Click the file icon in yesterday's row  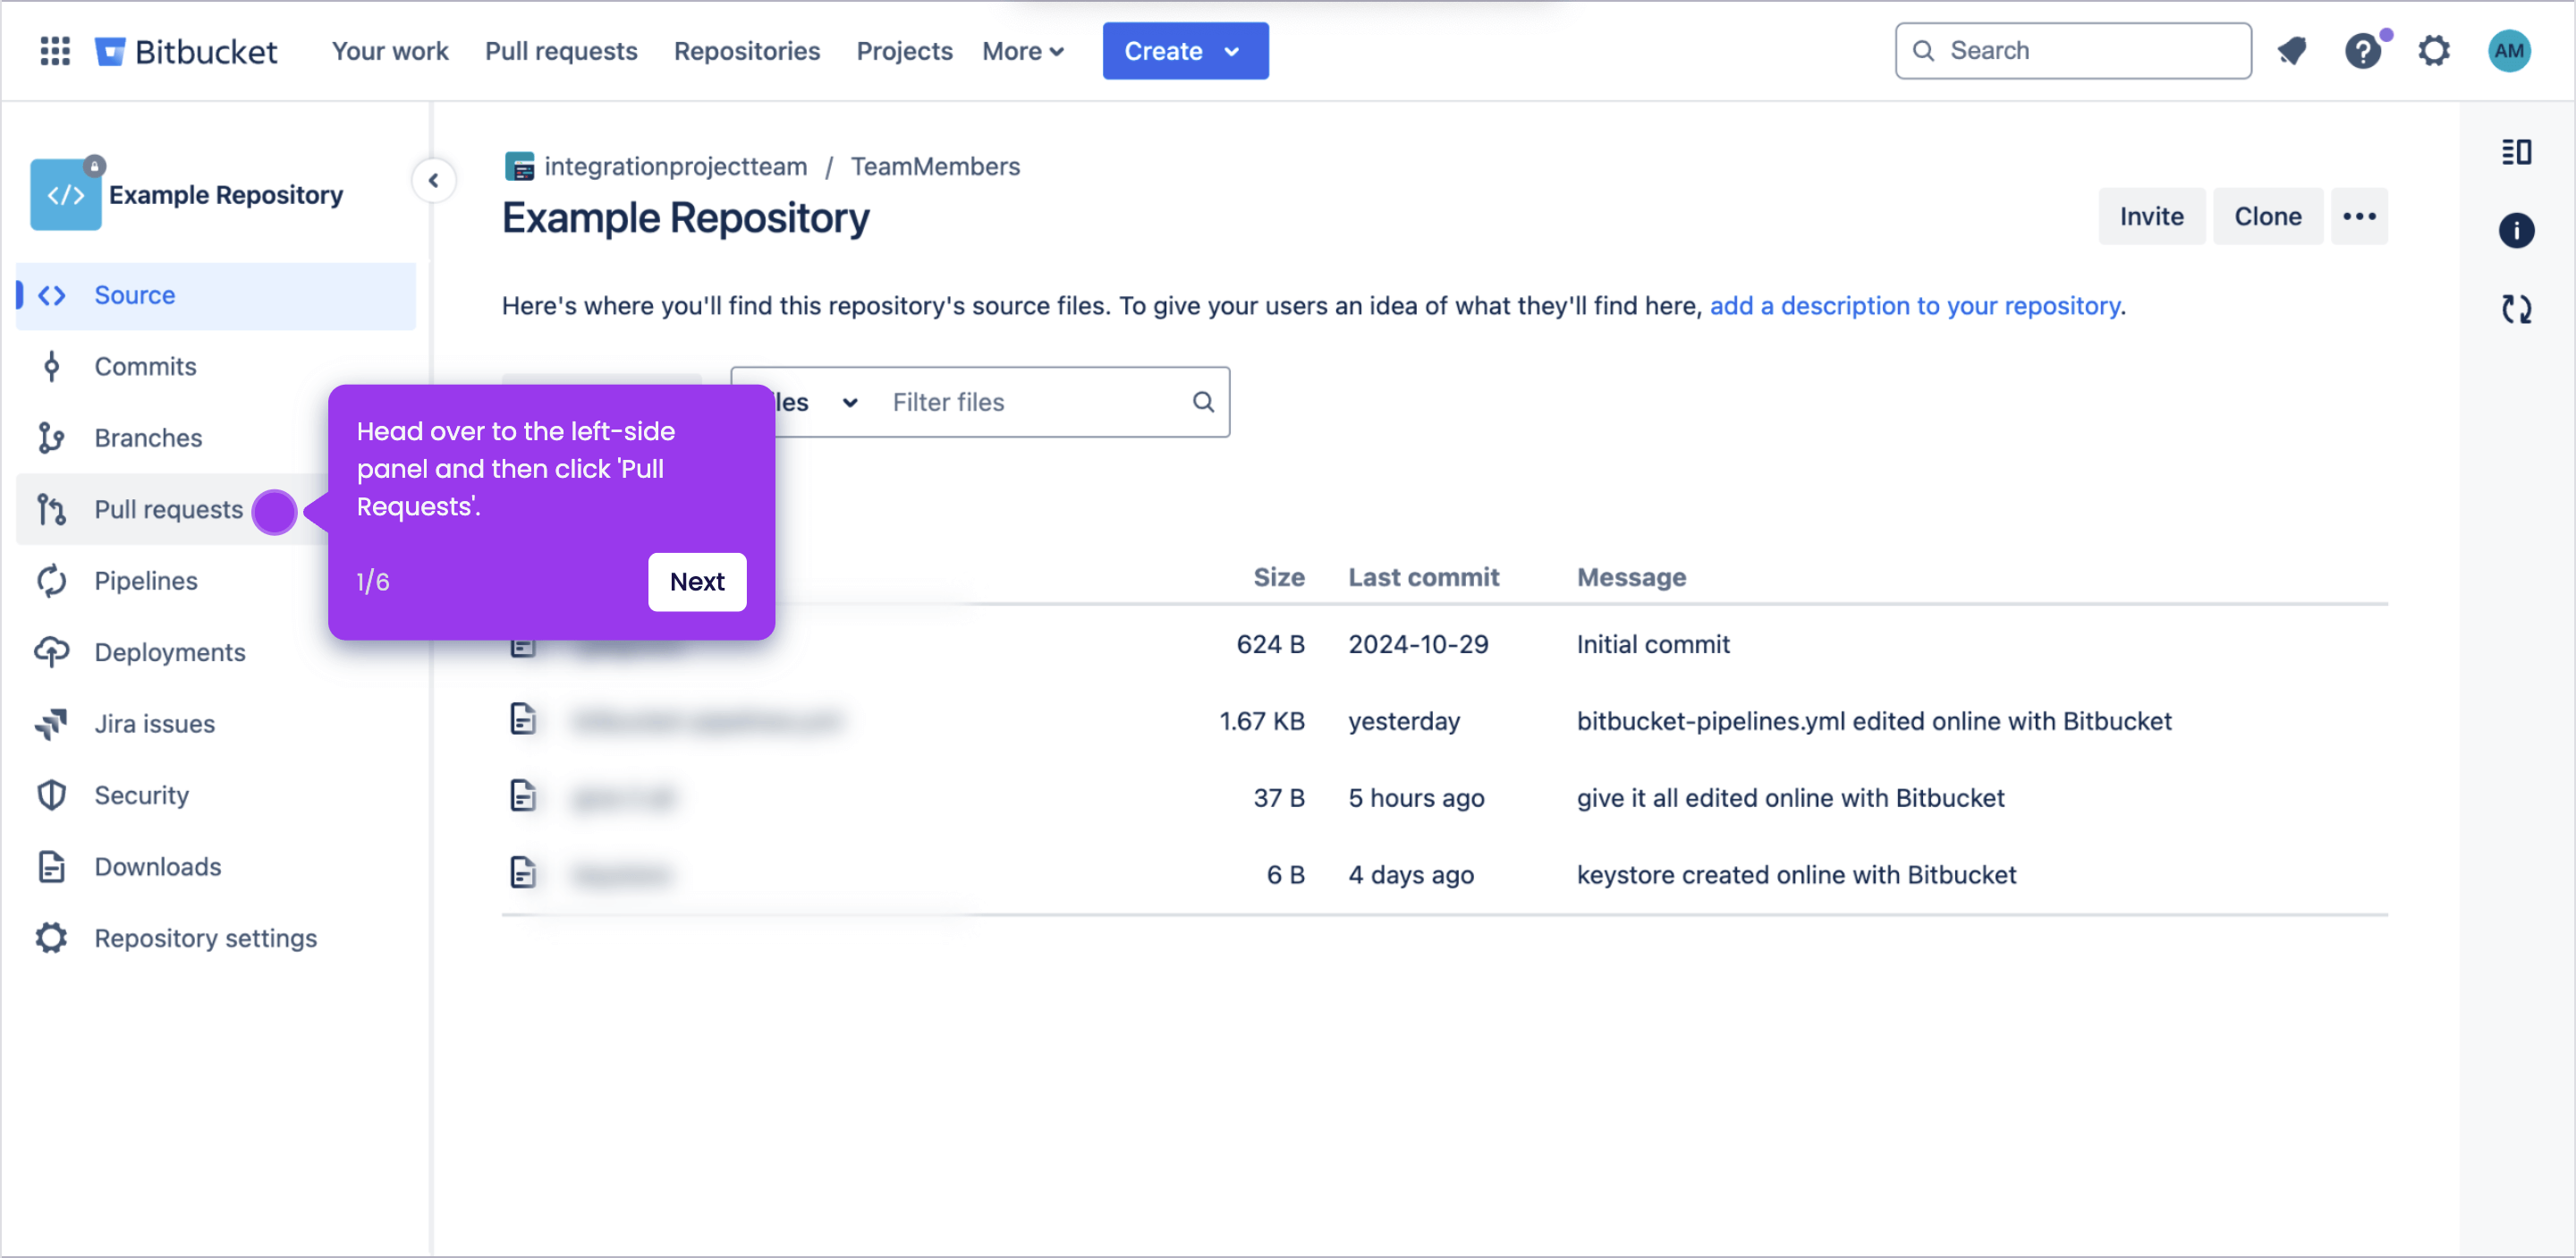click(x=523, y=720)
